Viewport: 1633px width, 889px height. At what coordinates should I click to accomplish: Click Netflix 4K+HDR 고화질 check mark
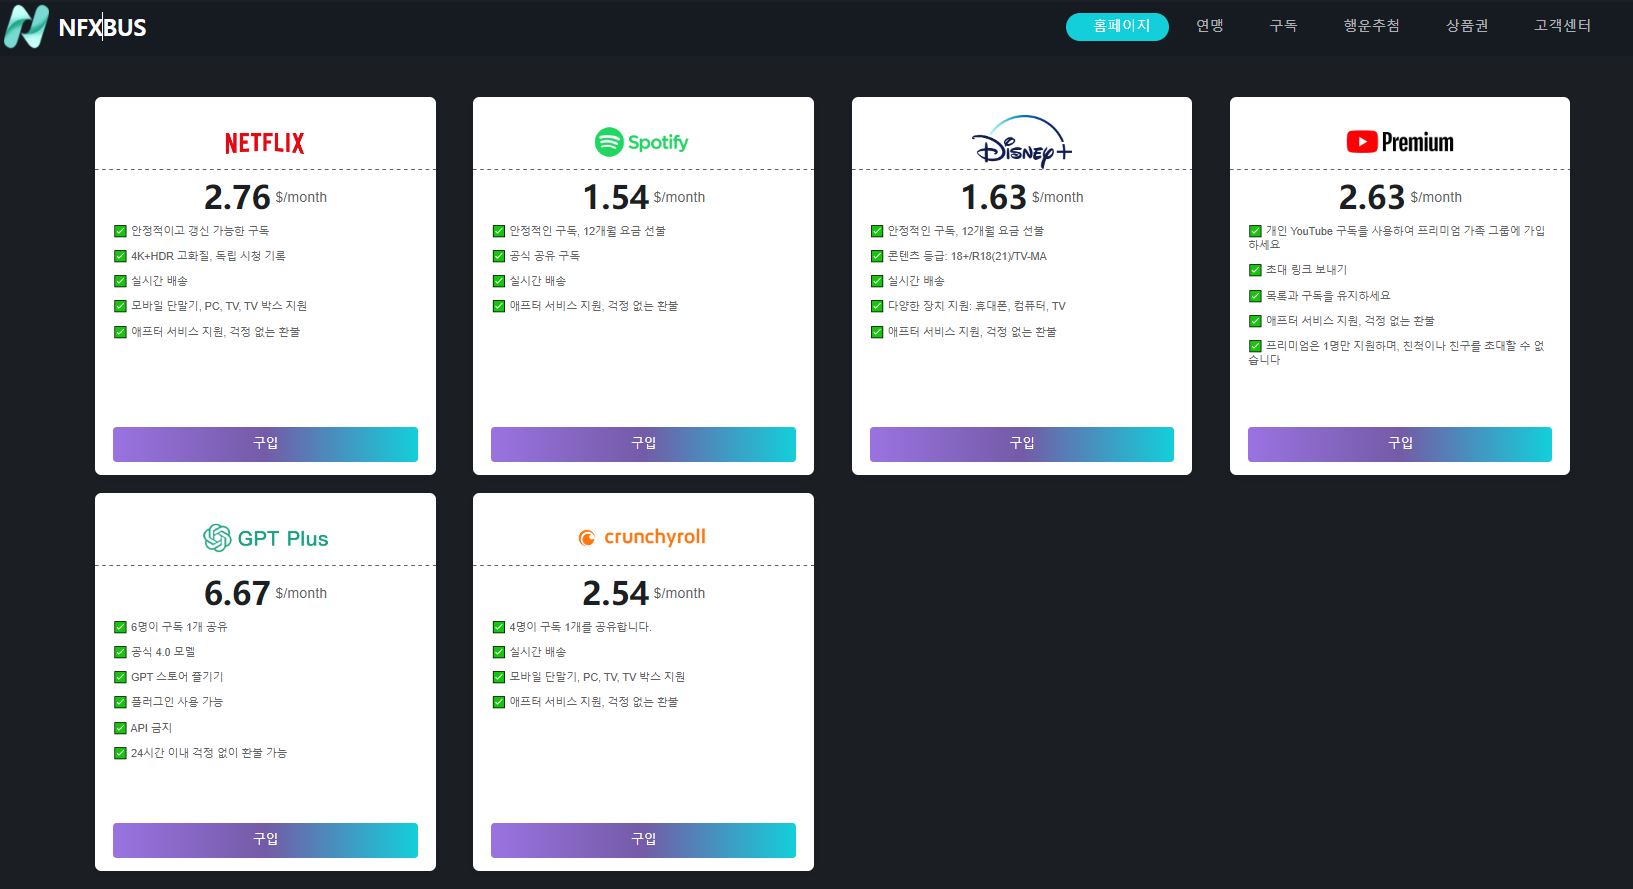(120, 256)
